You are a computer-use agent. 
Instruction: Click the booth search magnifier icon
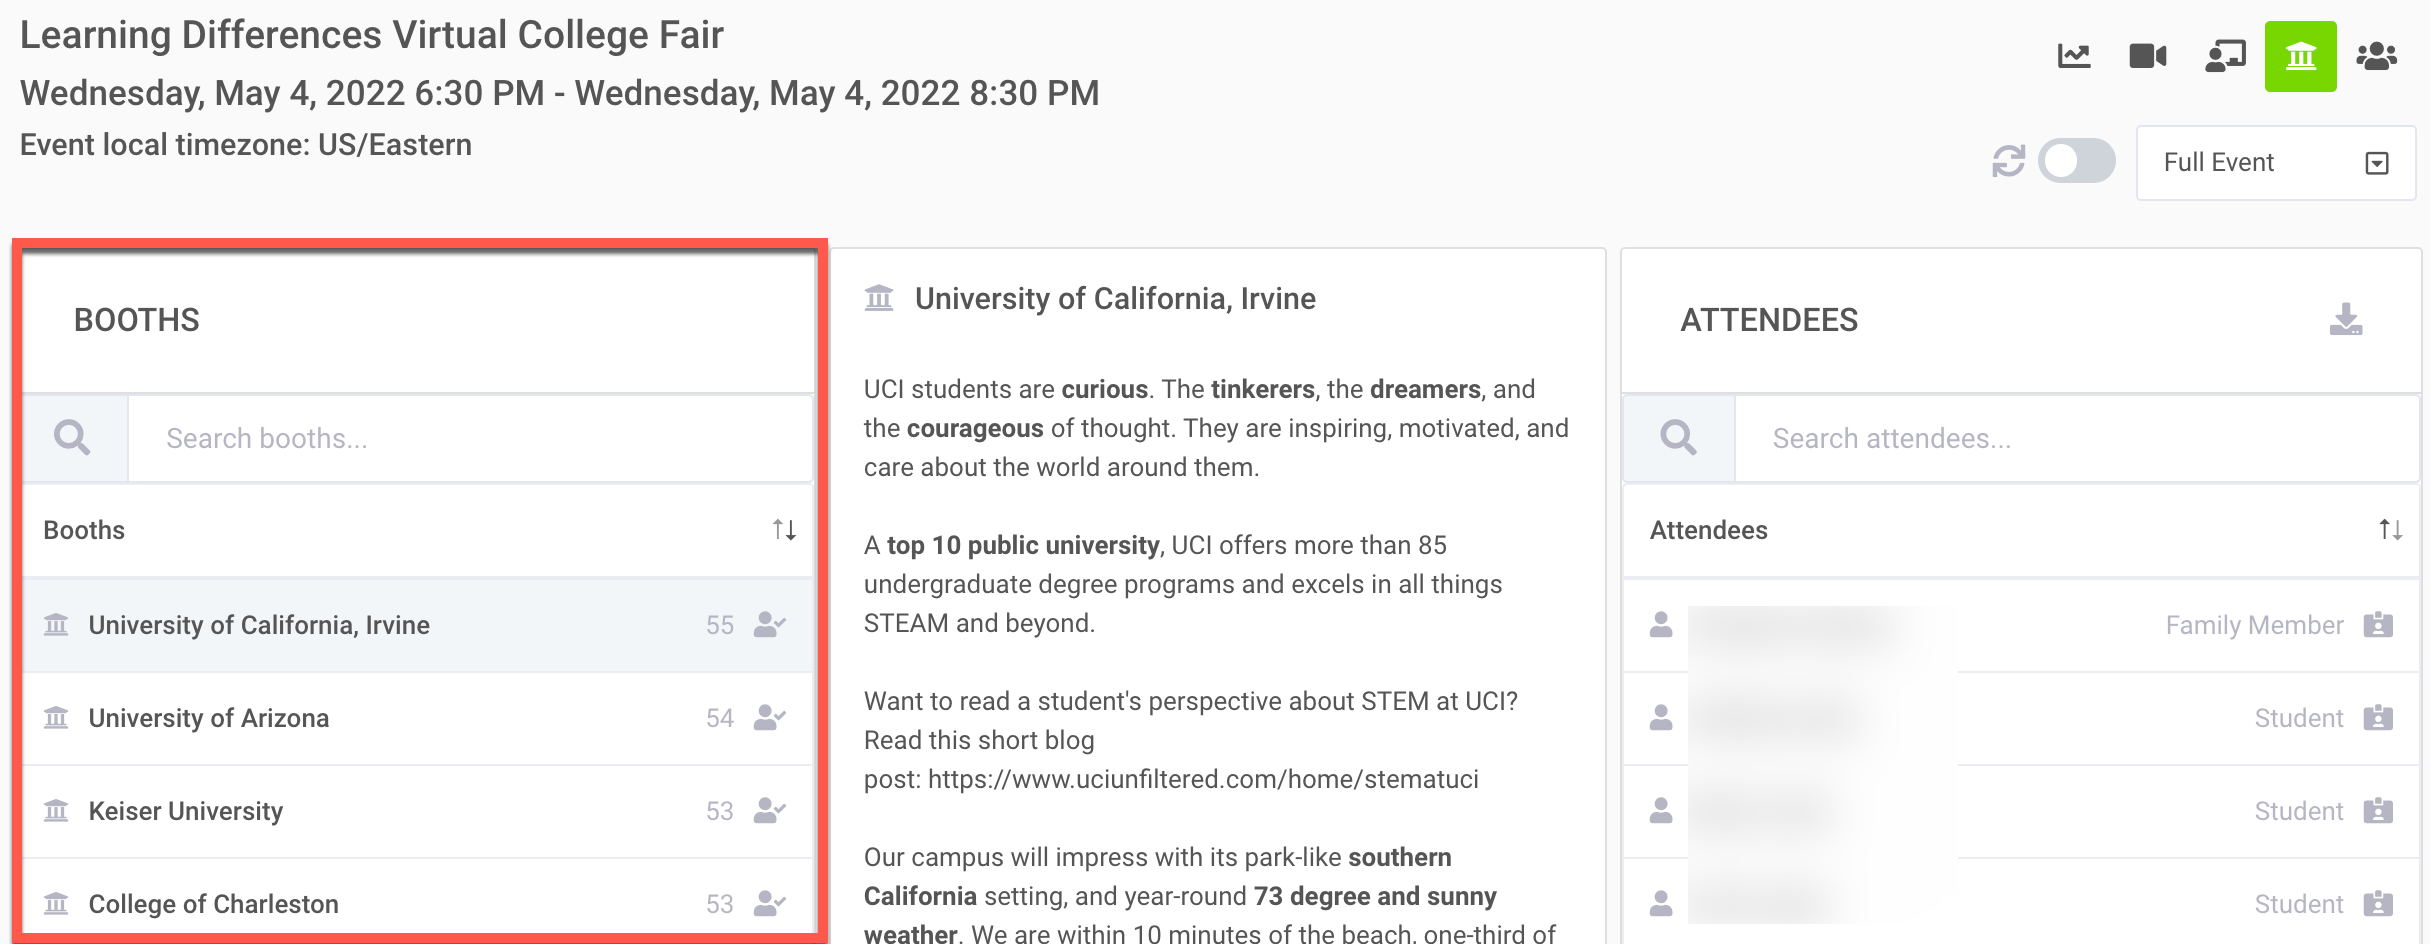[x=73, y=439]
